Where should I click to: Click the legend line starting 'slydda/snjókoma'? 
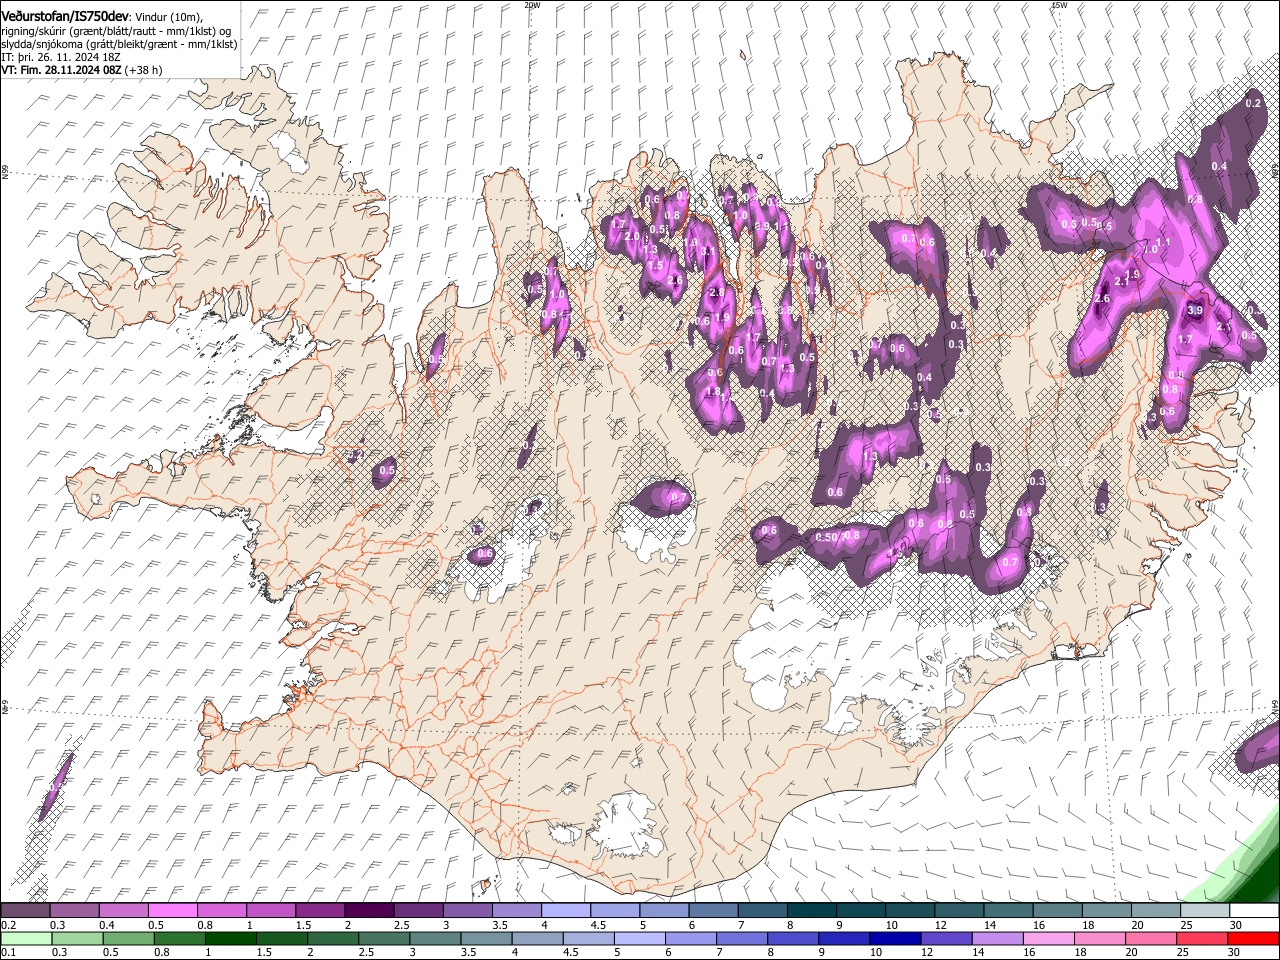pyautogui.click(x=119, y=44)
